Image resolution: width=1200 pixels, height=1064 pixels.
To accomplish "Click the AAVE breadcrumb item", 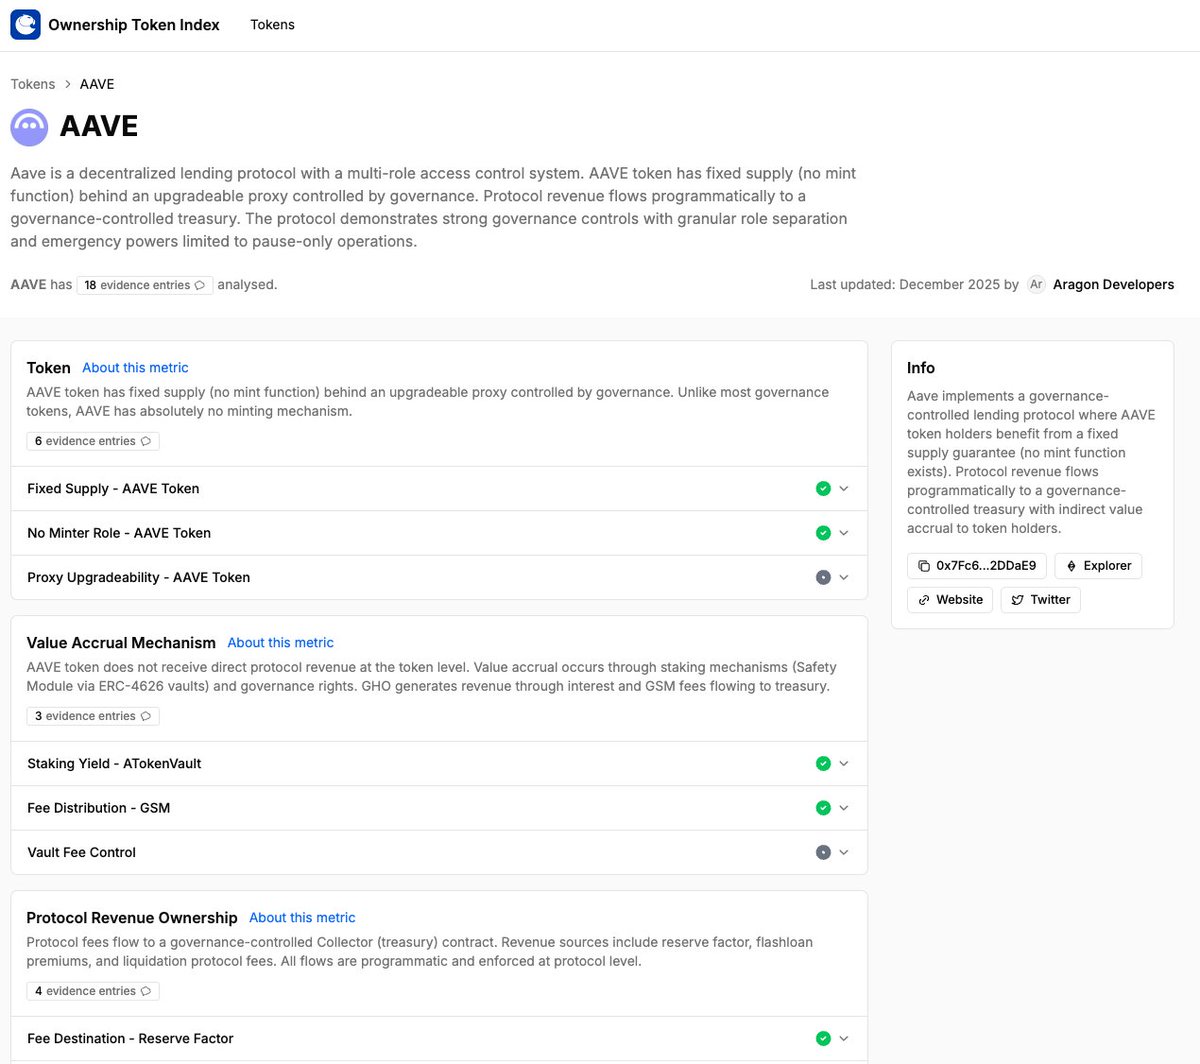I will point(97,84).
